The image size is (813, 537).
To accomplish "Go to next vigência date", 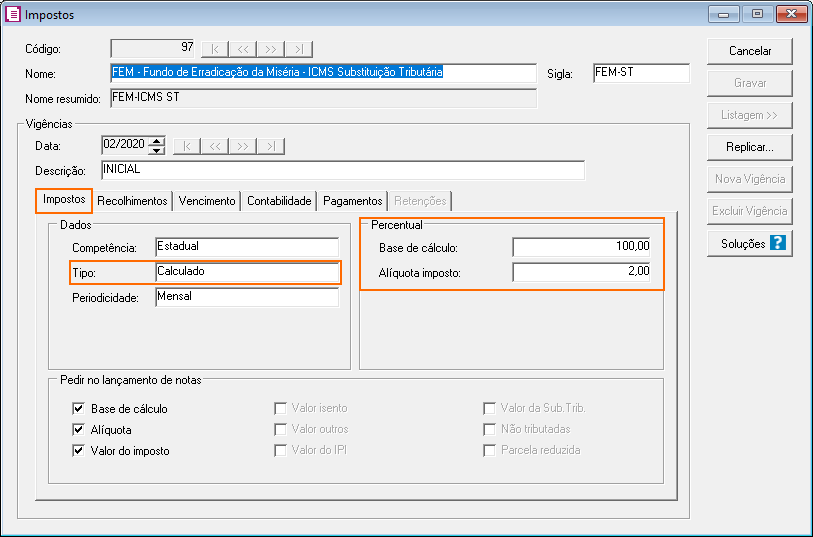I will pyautogui.click(x=243, y=146).
